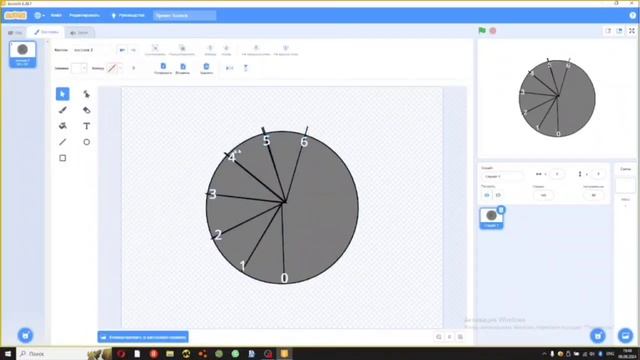Click the outline width field
Screen dimensions: 640x360
tap(134, 68)
